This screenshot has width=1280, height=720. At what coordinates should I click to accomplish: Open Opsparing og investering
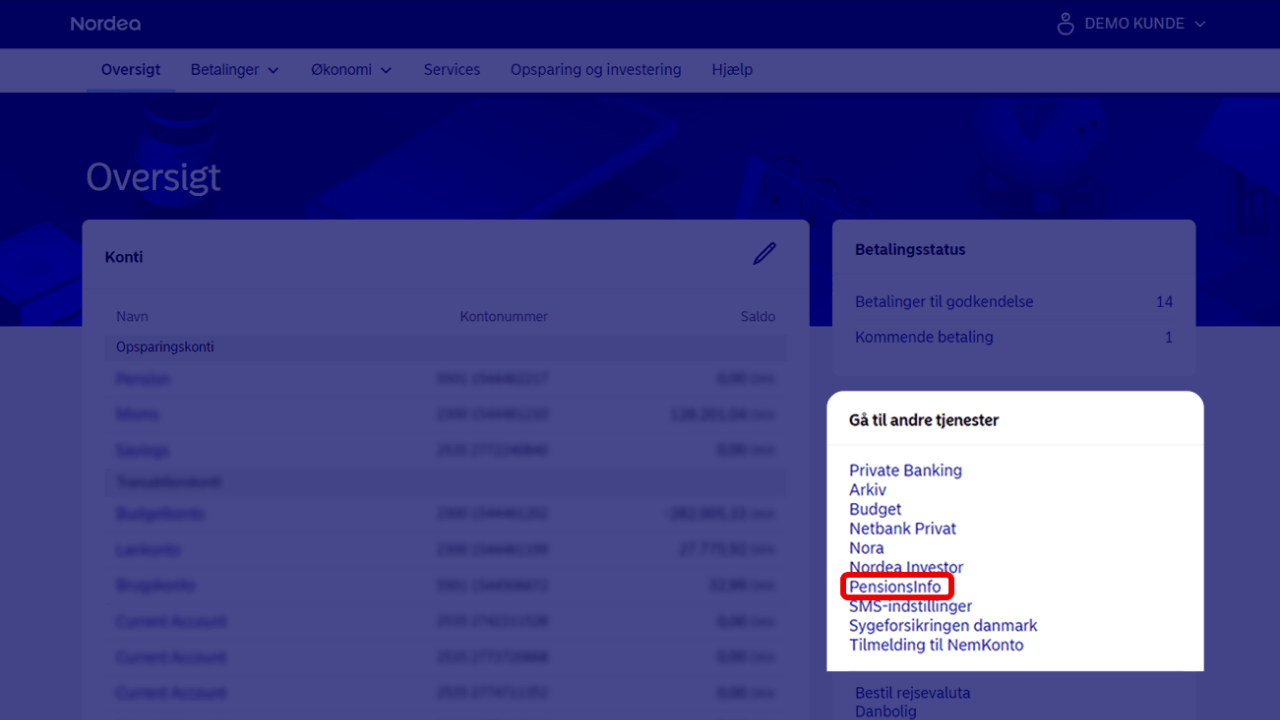click(596, 70)
